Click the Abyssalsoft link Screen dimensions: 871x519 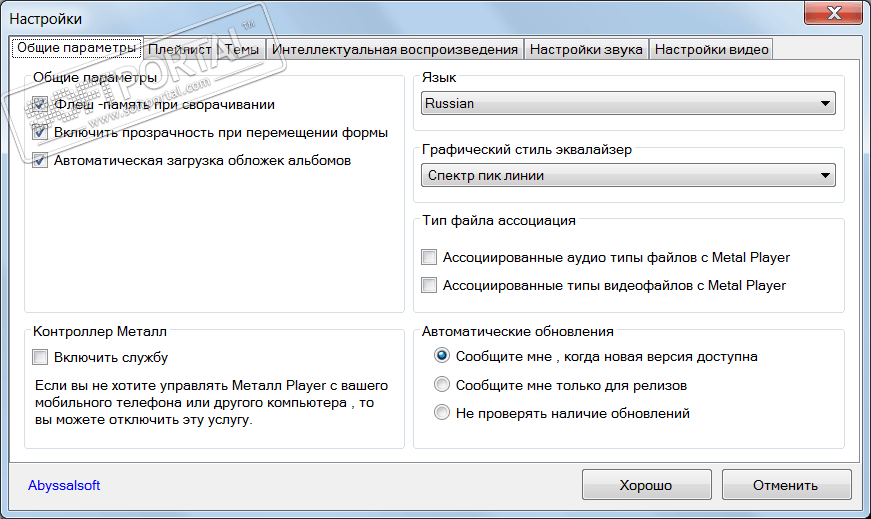[64, 486]
